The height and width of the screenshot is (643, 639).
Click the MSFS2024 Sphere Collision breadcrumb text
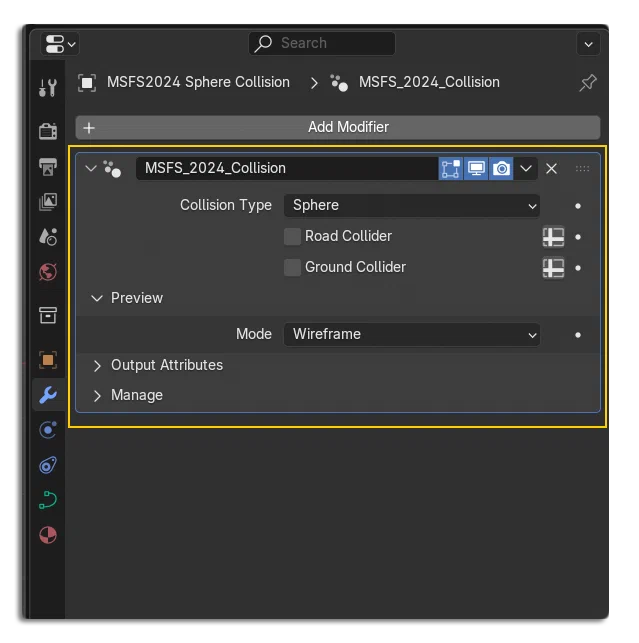[x=198, y=82]
